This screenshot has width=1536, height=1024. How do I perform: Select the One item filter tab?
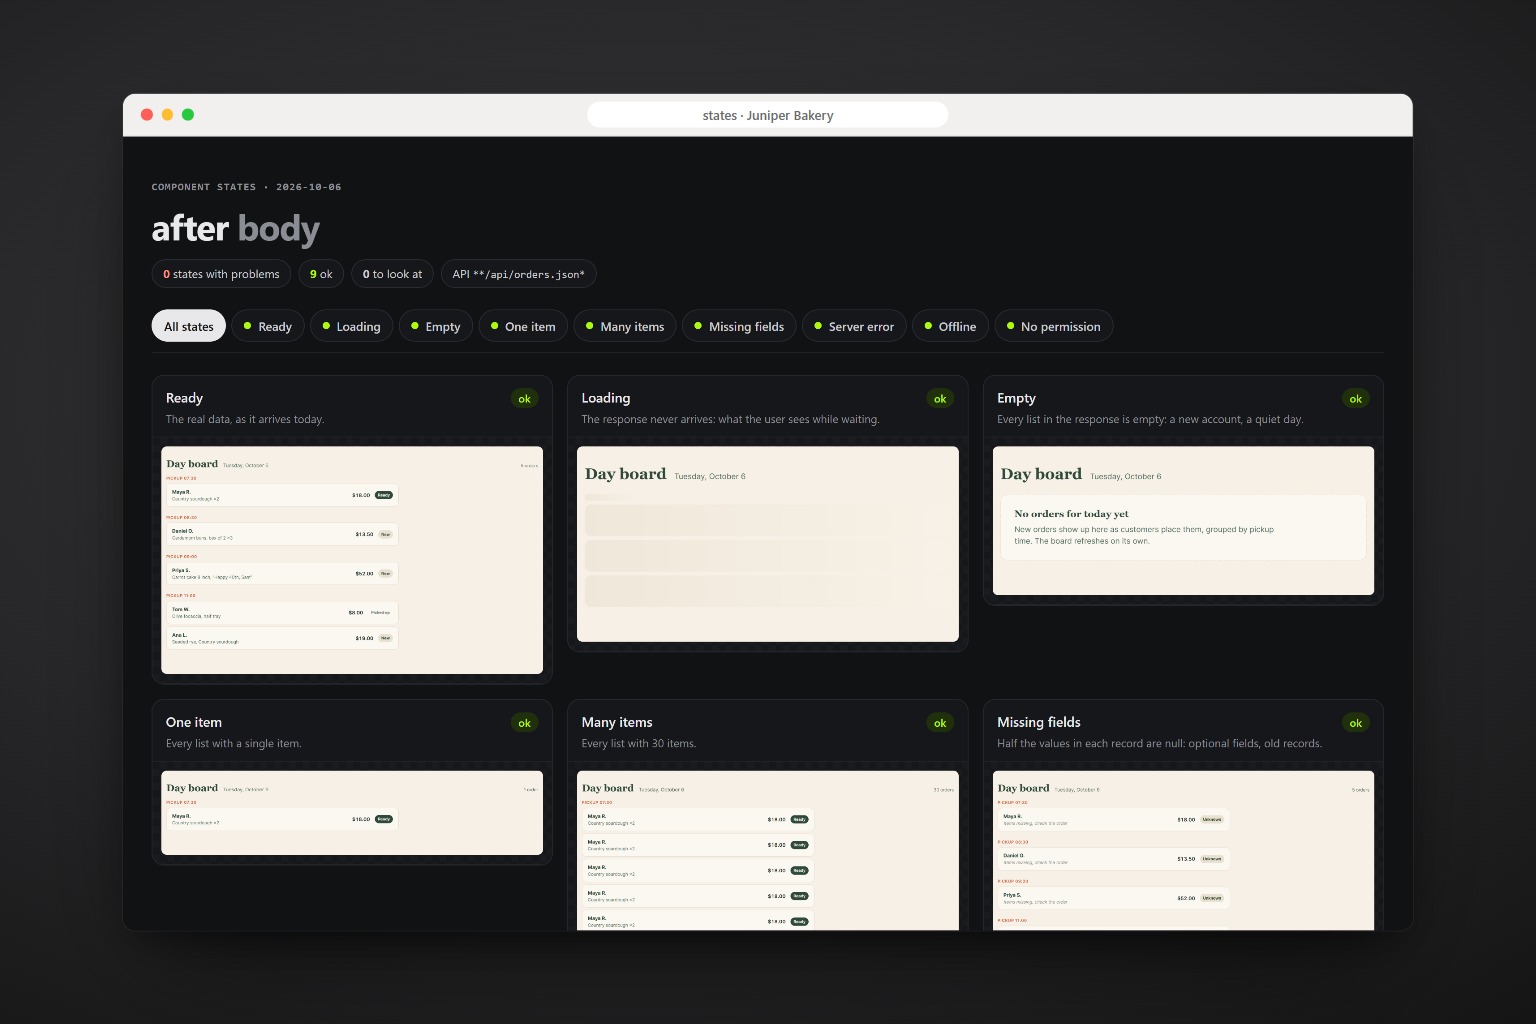(x=523, y=326)
